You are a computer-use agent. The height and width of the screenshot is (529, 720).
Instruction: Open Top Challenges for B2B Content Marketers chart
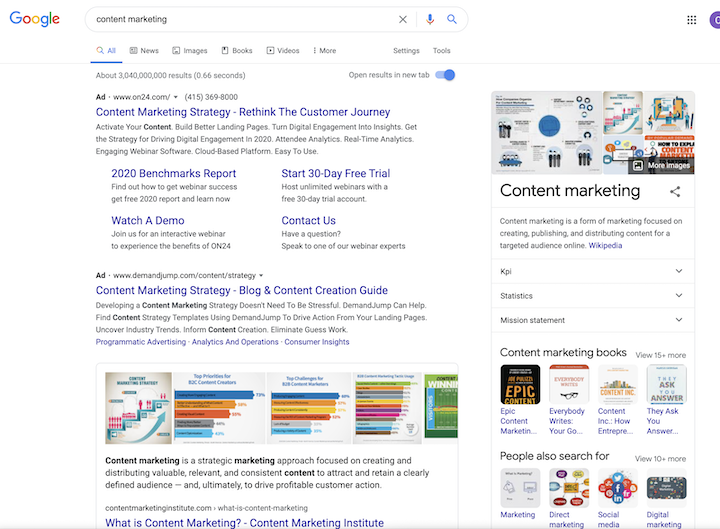[309, 408]
